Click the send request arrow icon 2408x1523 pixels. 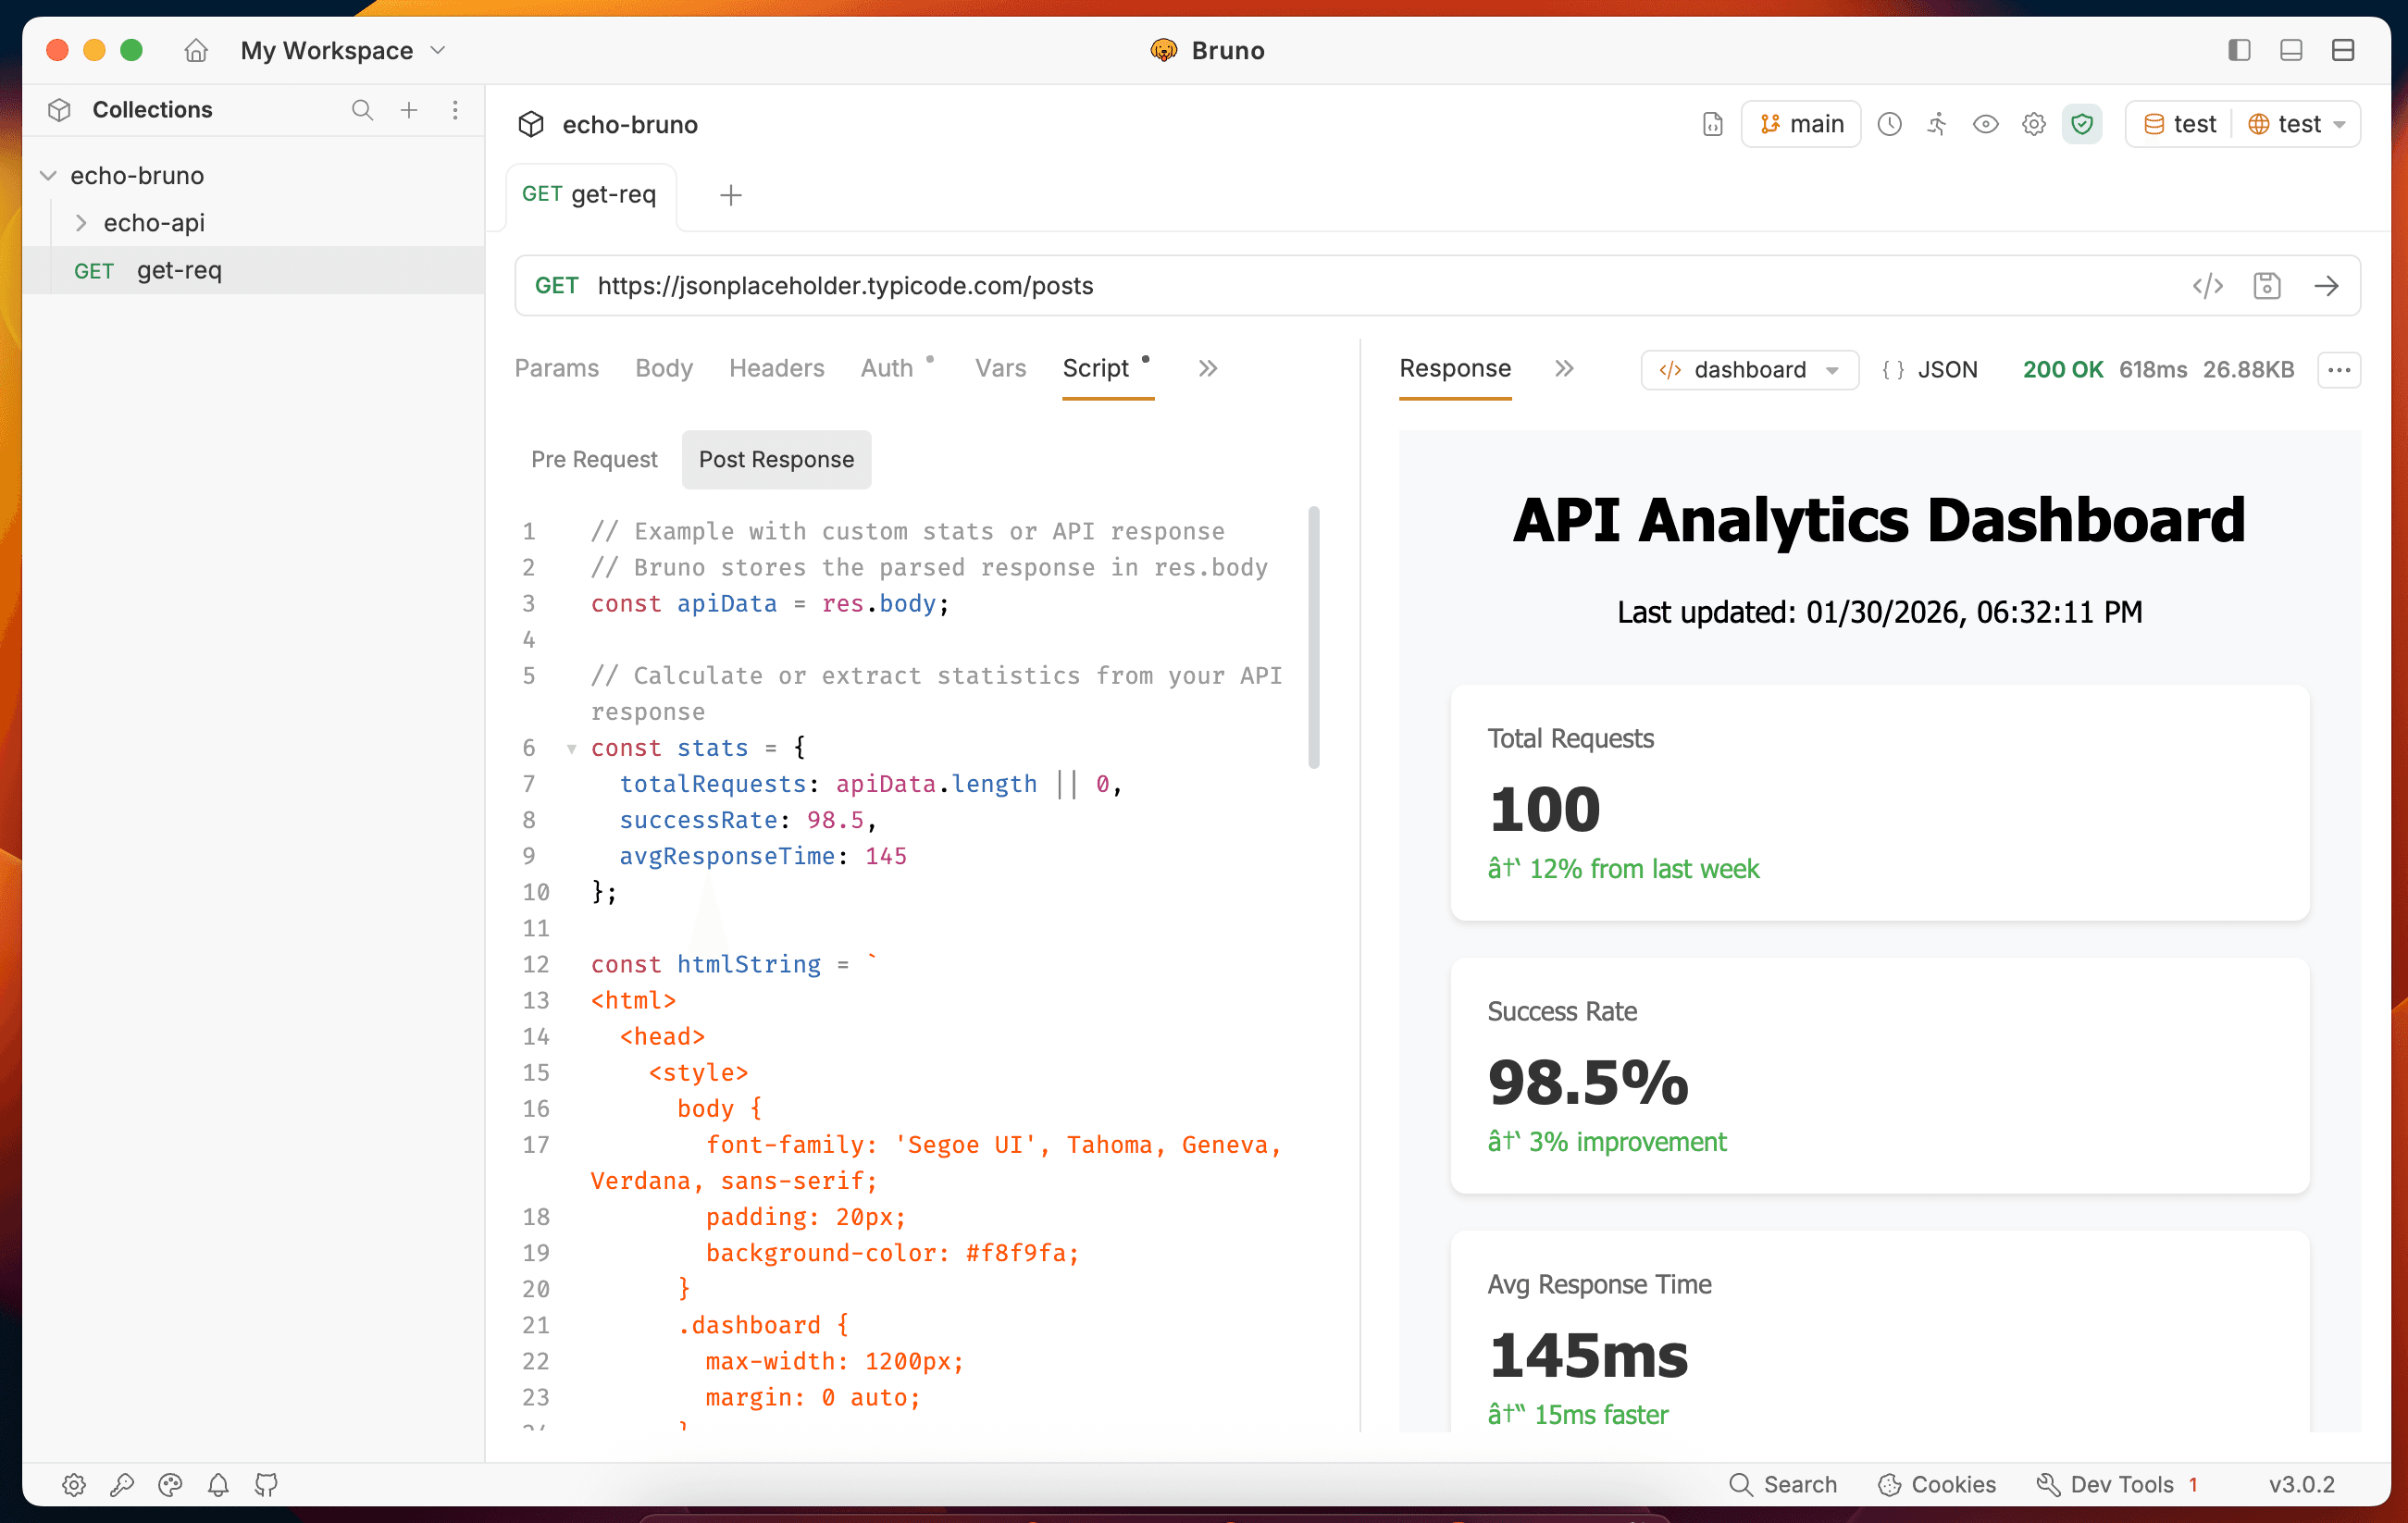[2326, 286]
